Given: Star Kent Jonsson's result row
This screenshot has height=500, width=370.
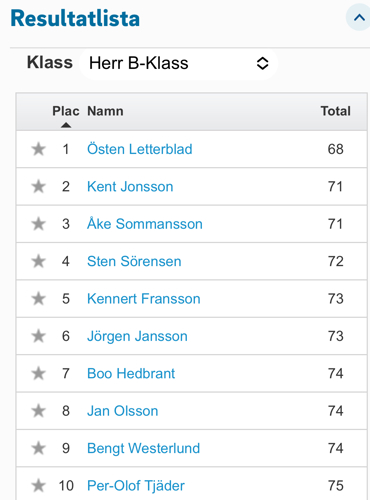Looking at the screenshot, I should (38, 186).
